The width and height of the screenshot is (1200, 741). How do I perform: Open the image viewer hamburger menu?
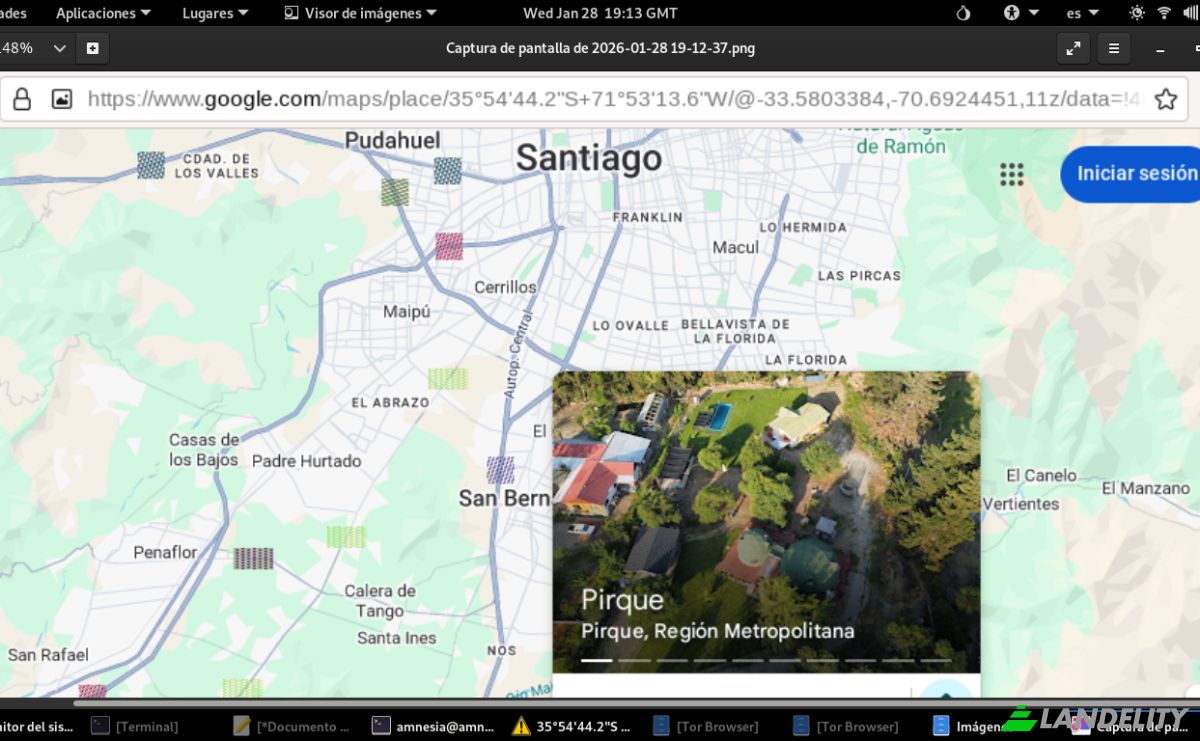point(1113,48)
